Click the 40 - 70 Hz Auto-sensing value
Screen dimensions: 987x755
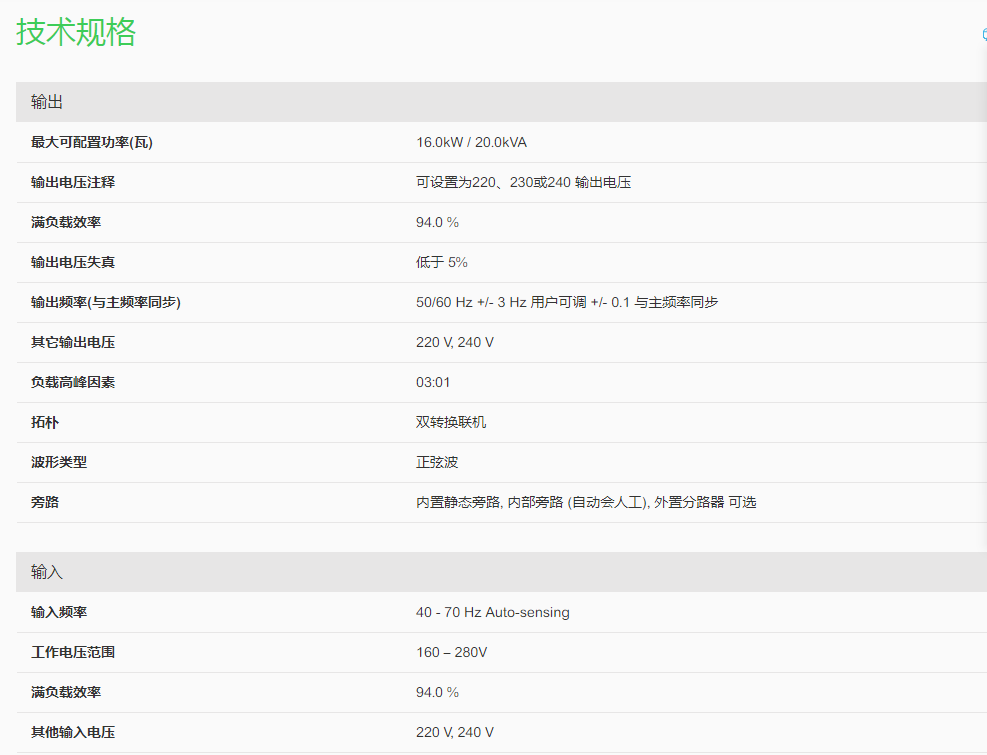click(x=493, y=612)
